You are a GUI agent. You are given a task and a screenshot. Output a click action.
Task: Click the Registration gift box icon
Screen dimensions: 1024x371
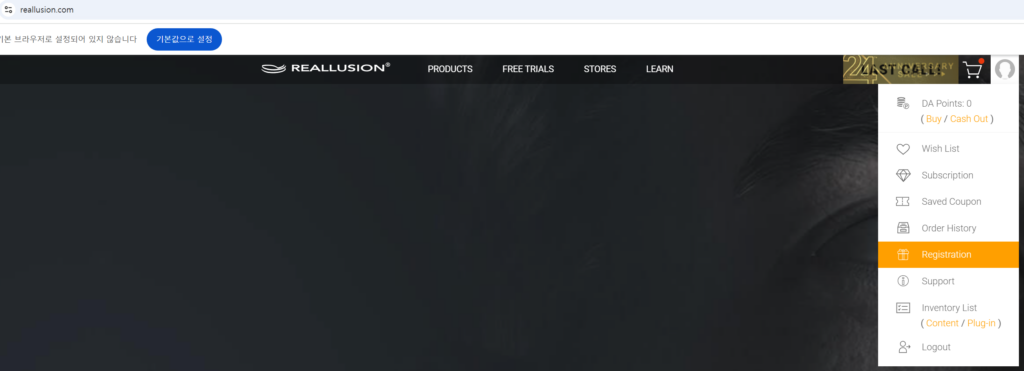point(903,255)
